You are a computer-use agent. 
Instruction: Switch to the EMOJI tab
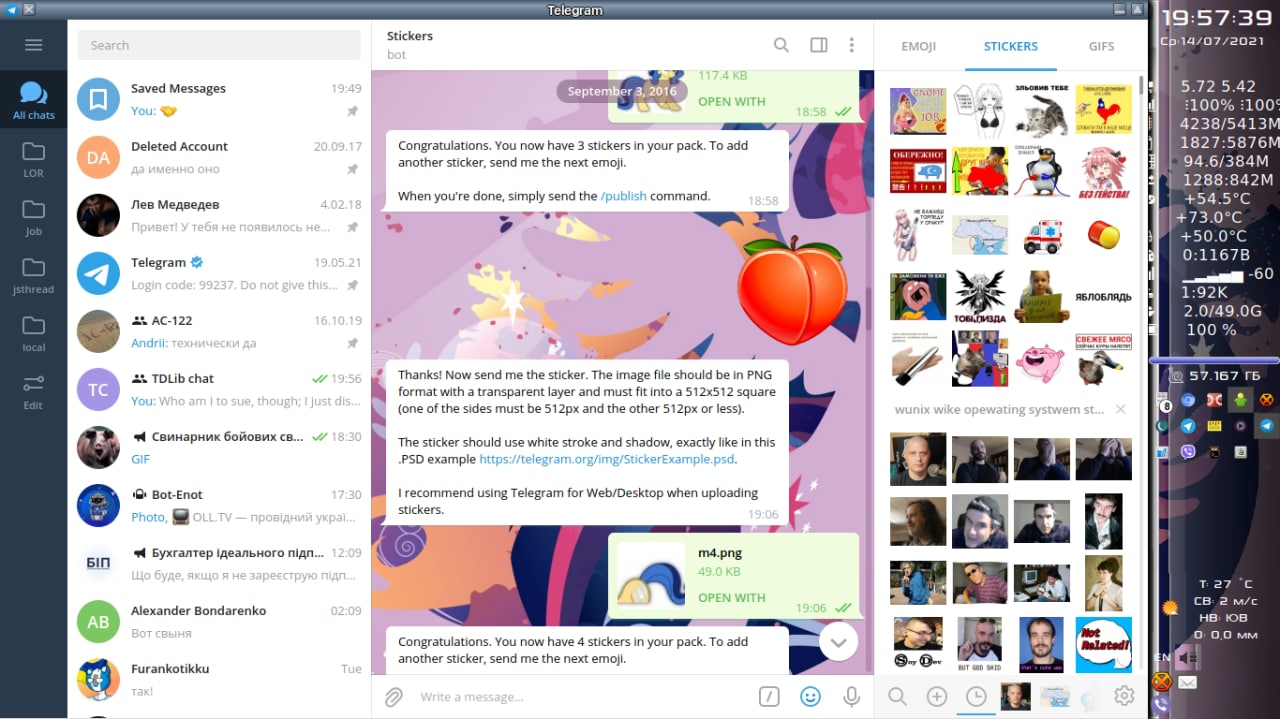(919, 46)
